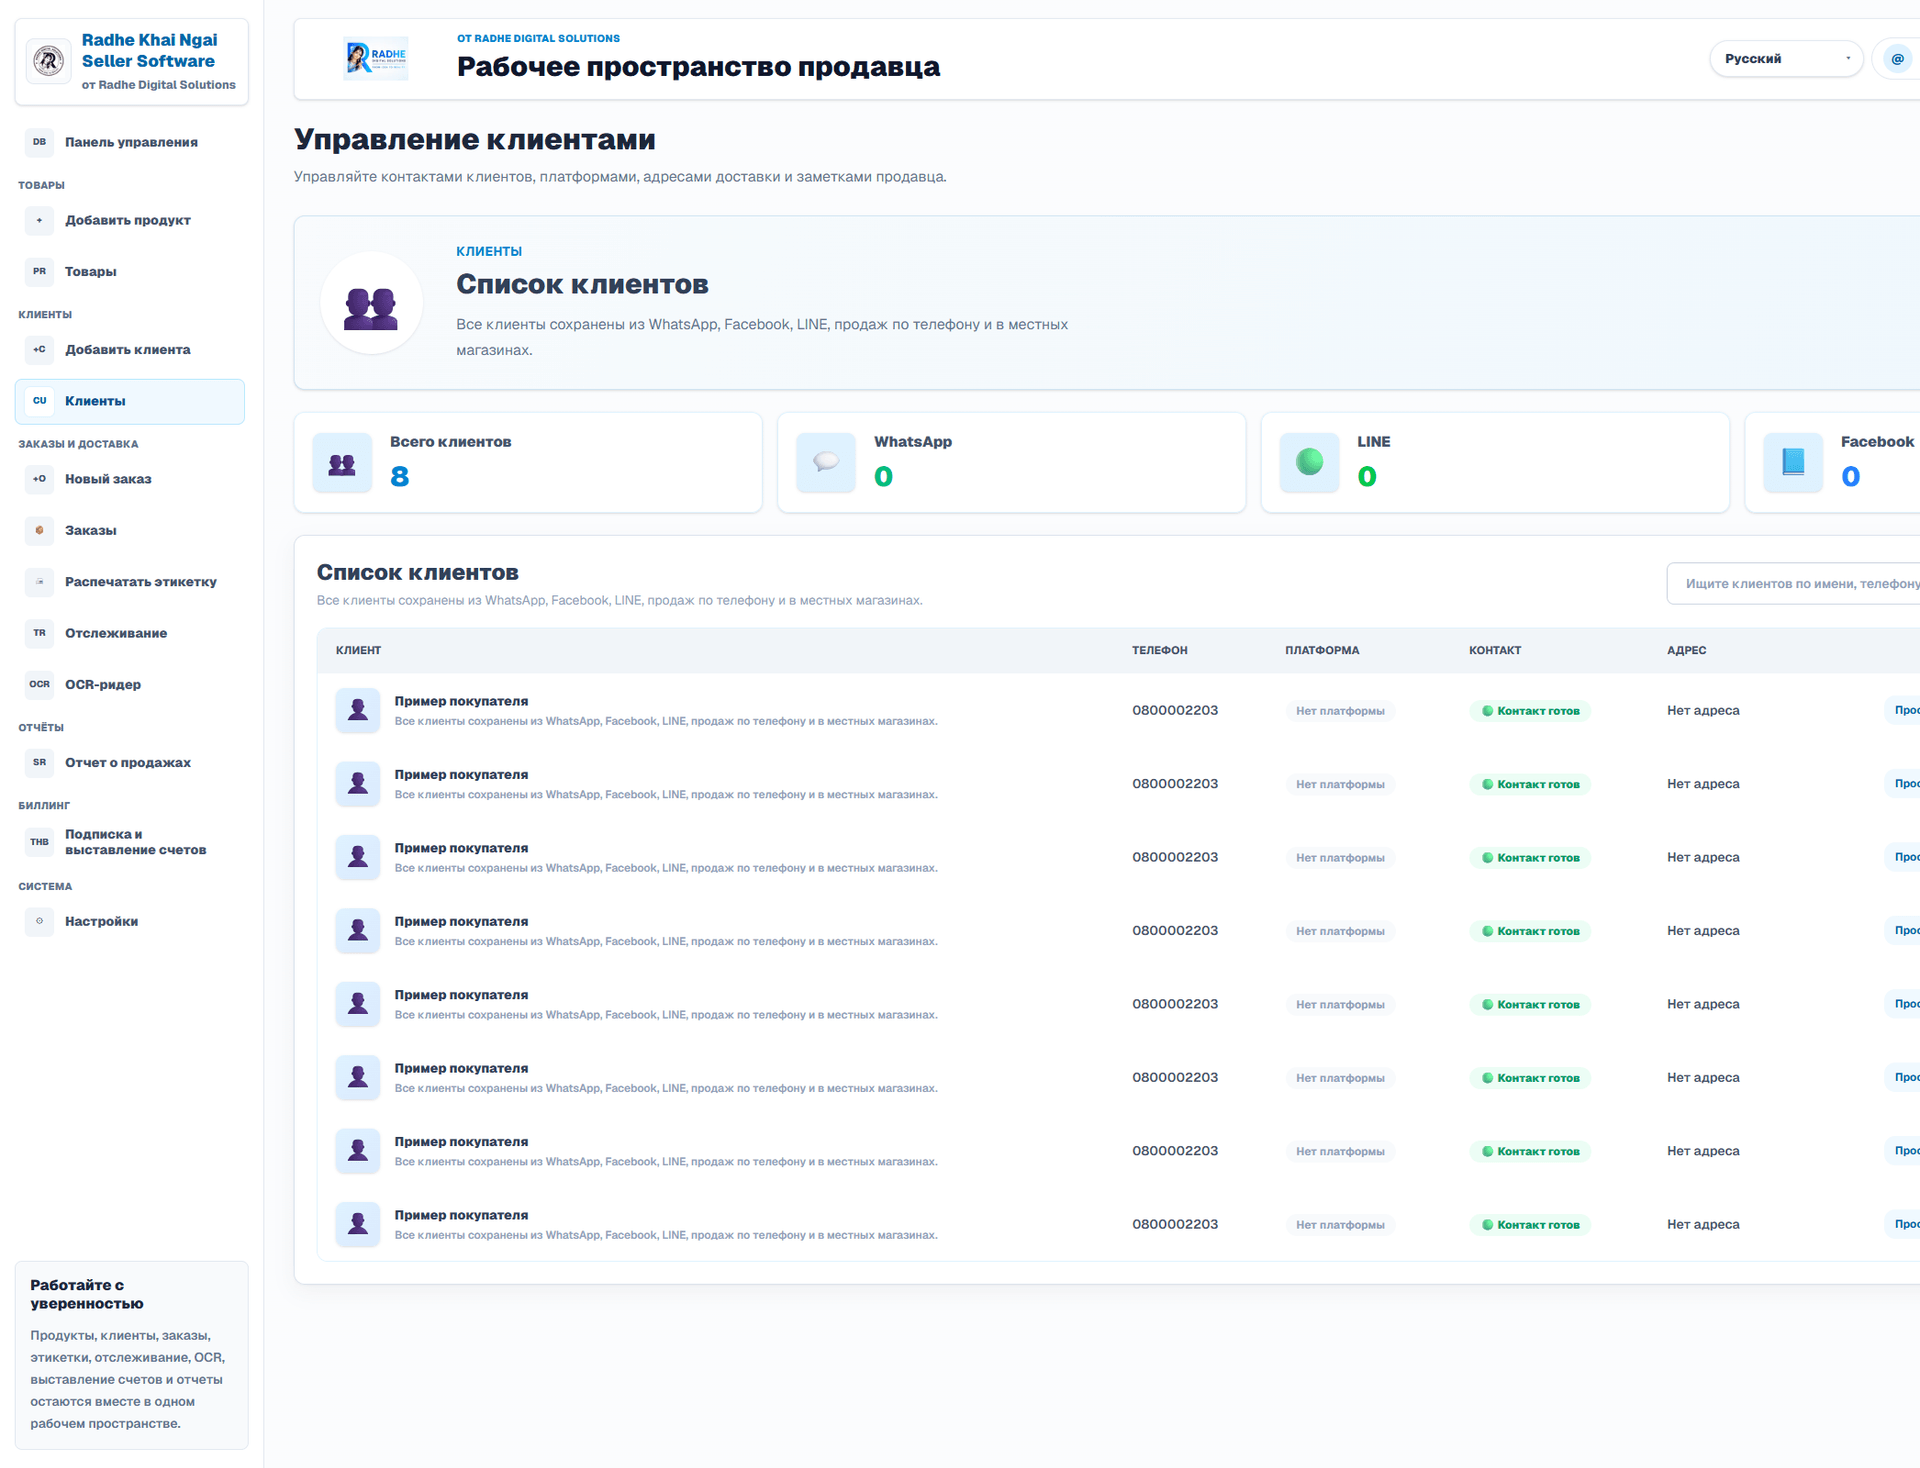
Task: Click the Всего клиентов people icon
Action: pyautogui.click(x=342, y=463)
